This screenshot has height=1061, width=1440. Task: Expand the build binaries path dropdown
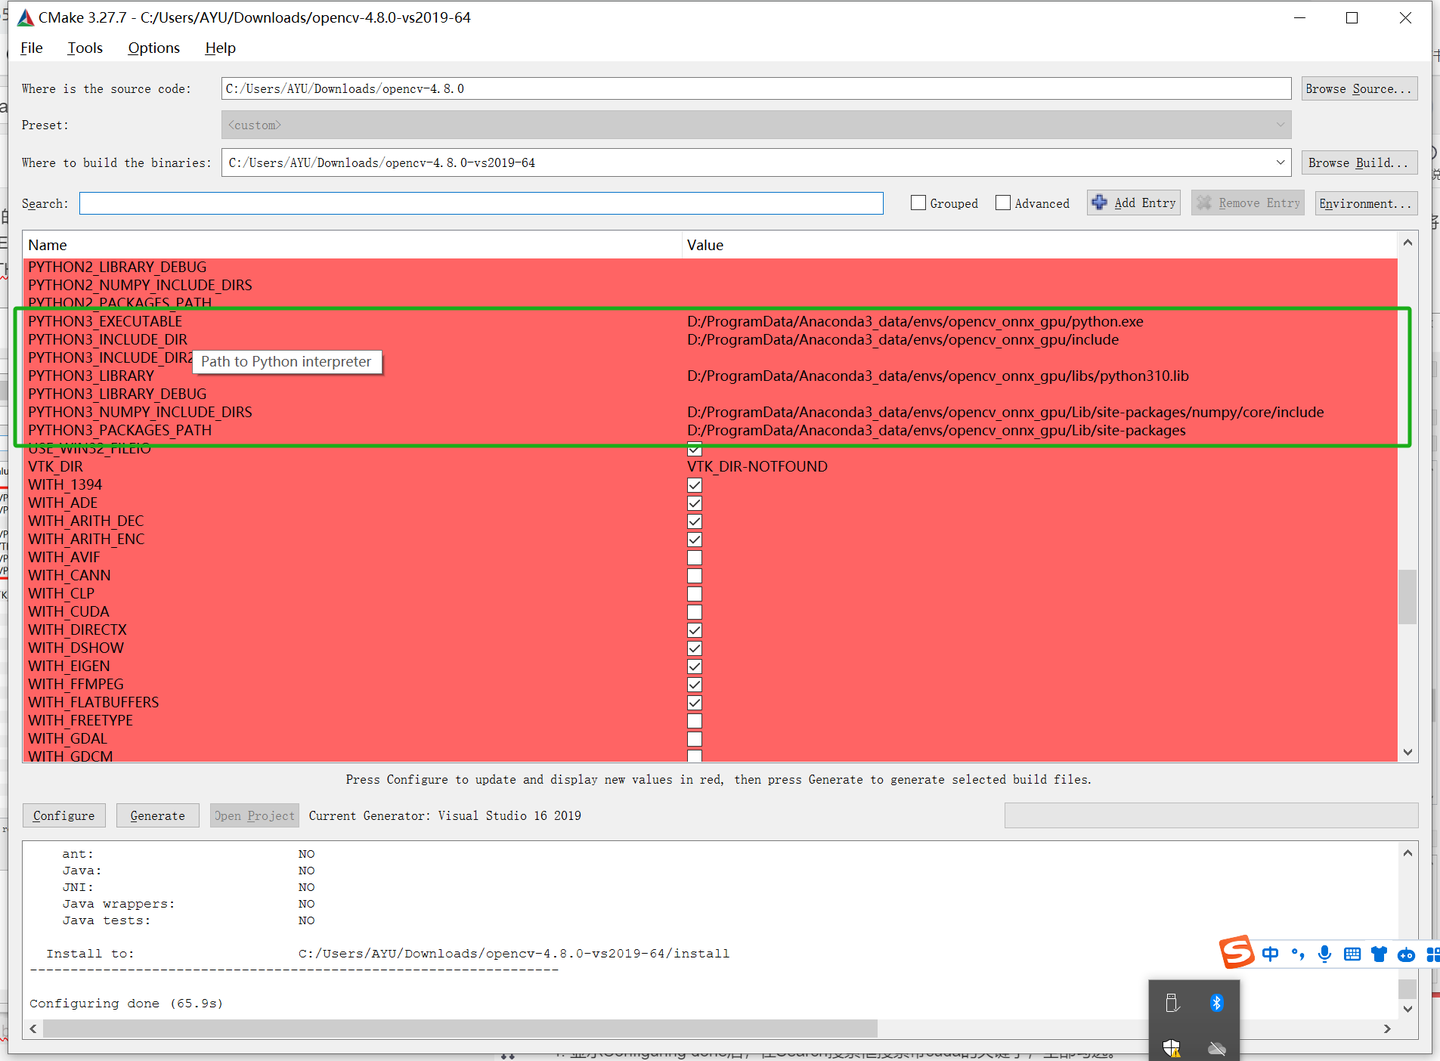(1281, 162)
